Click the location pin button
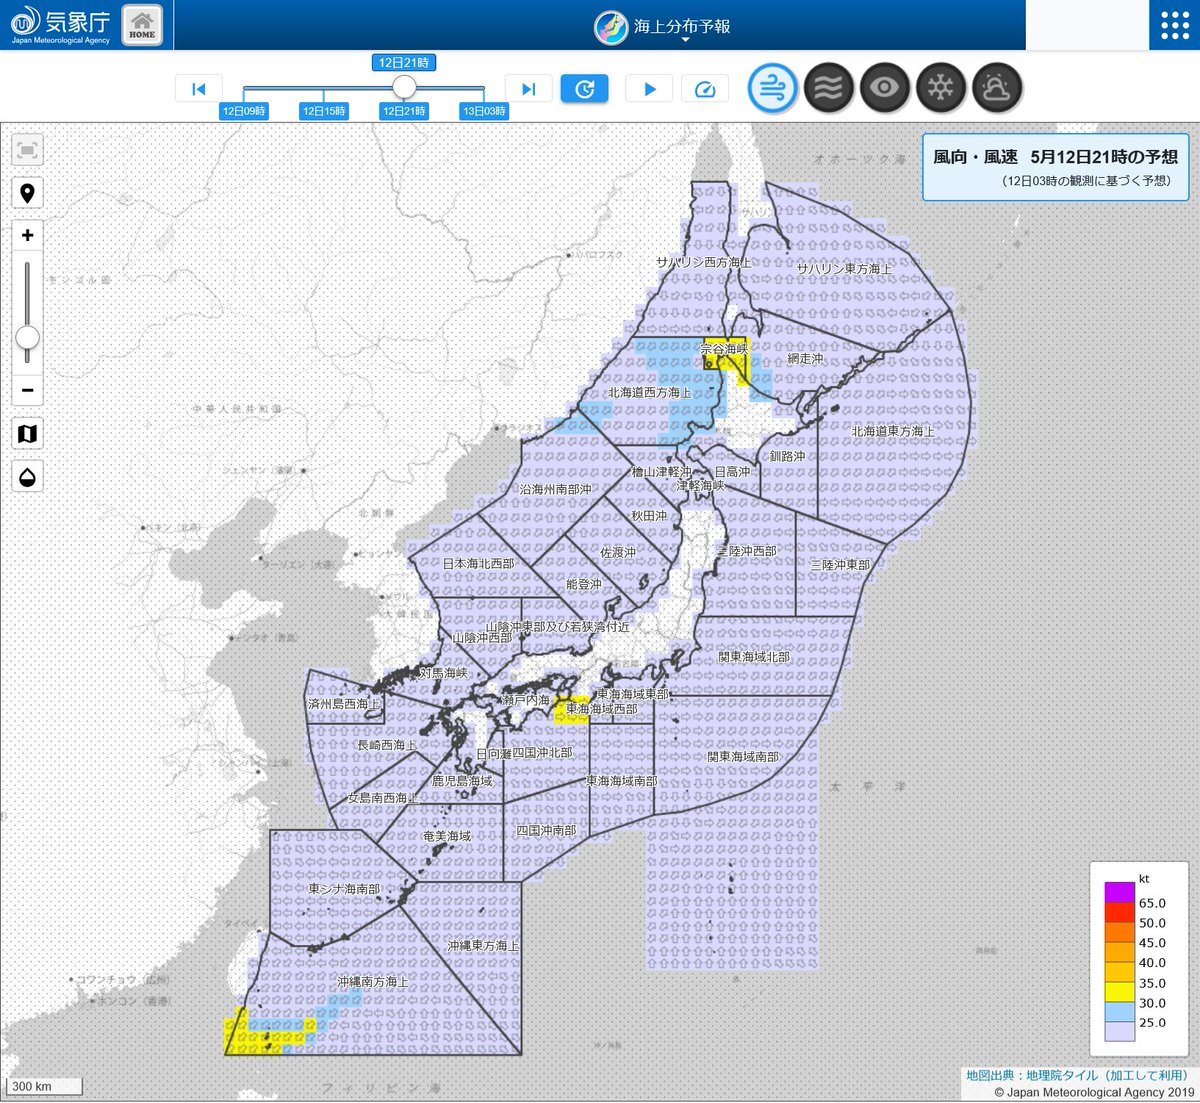This screenshot has height=1103, width=1200. click(28, 193)
